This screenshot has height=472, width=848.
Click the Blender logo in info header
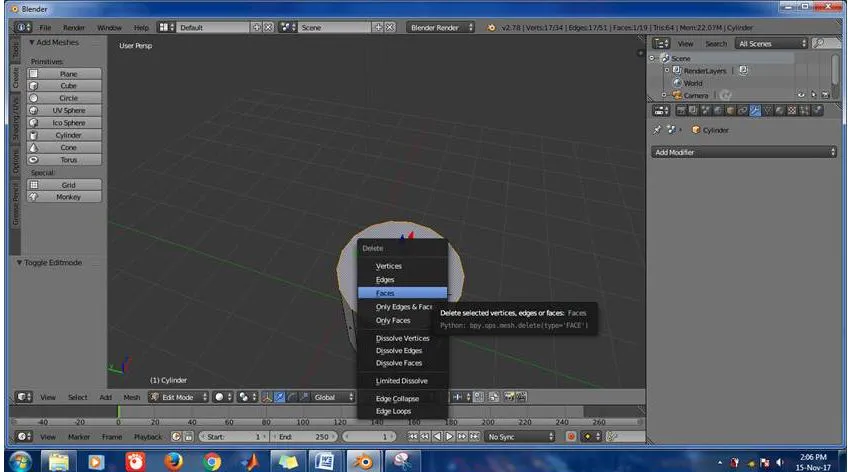491,28
